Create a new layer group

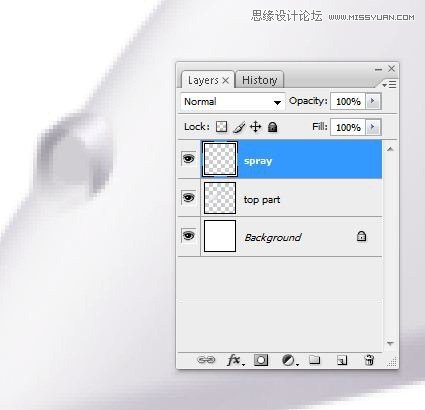pyautogui.click(x=315, y=360)
